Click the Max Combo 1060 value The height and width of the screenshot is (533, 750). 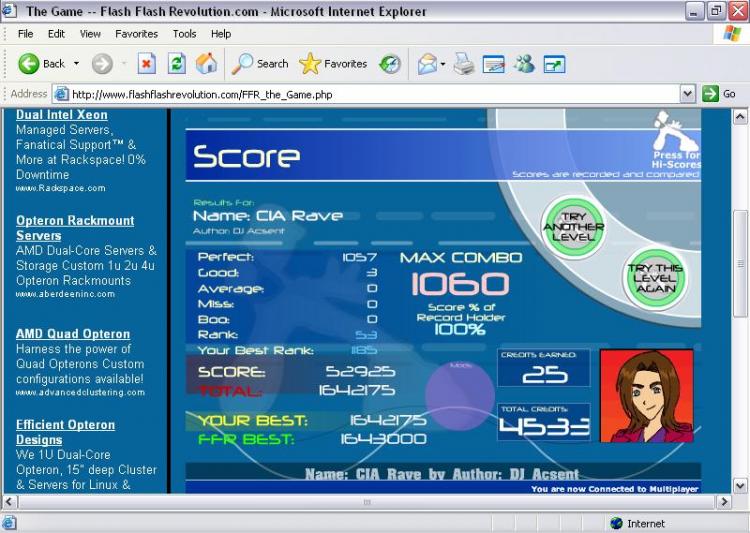460,284
